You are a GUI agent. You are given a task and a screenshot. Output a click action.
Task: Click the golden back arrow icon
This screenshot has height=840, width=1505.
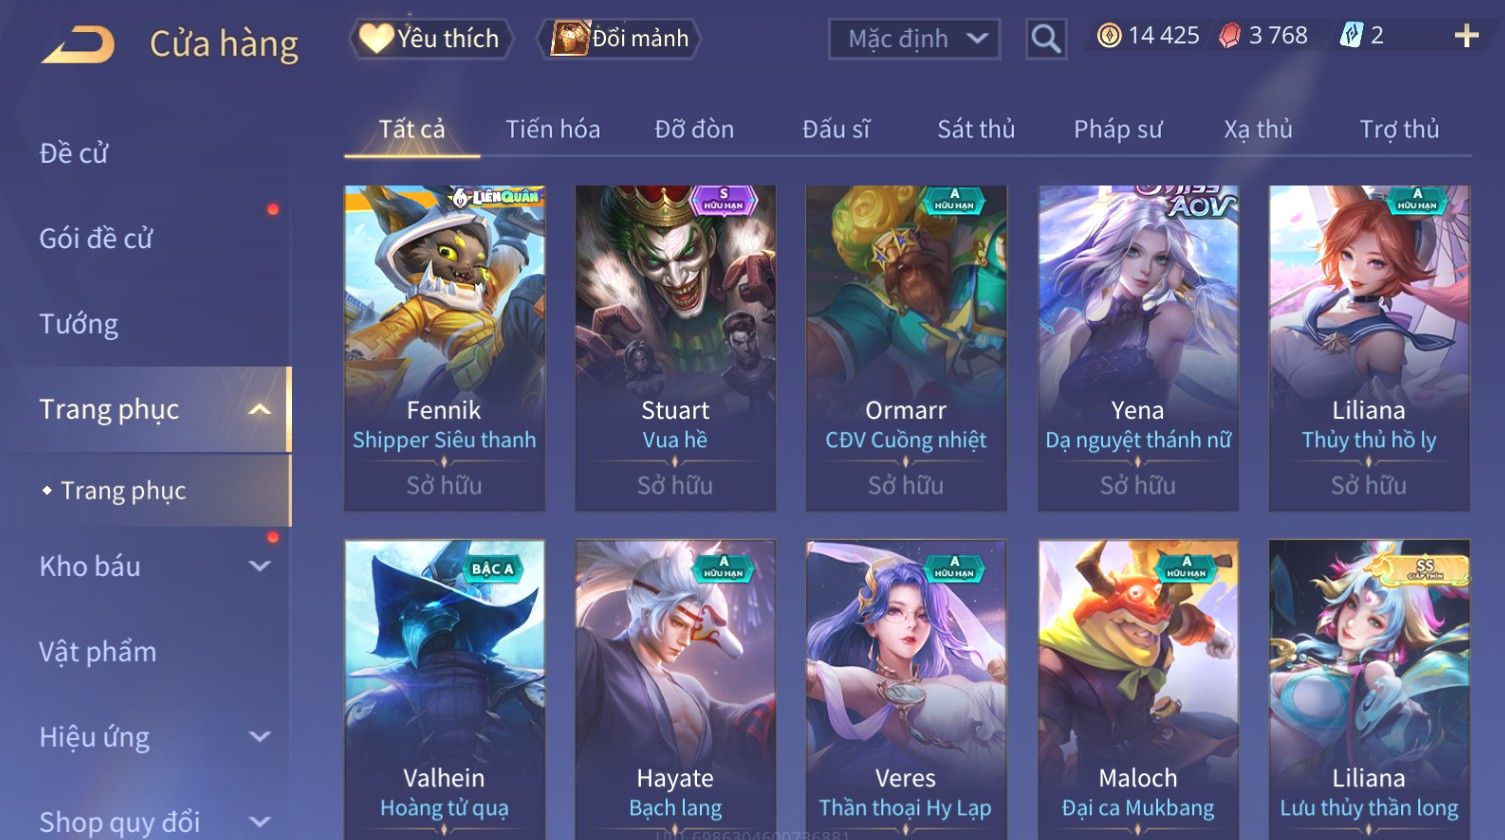pos(77,45)
